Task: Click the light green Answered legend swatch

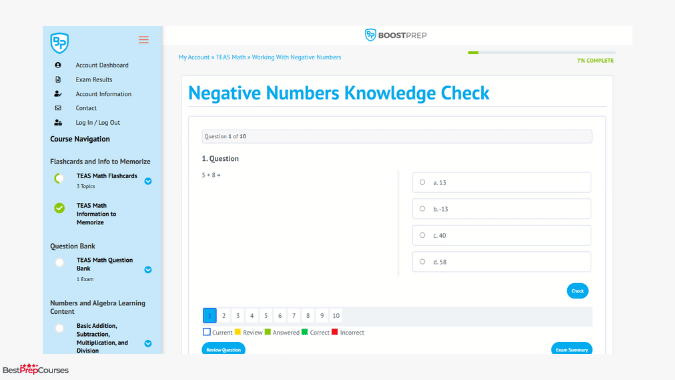Action: click(268, 332)
